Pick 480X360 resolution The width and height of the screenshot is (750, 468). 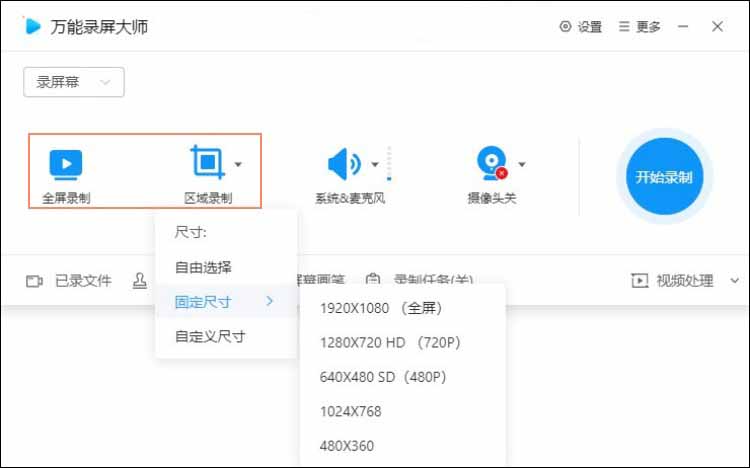pyautogui.click(x=347, y=446)
